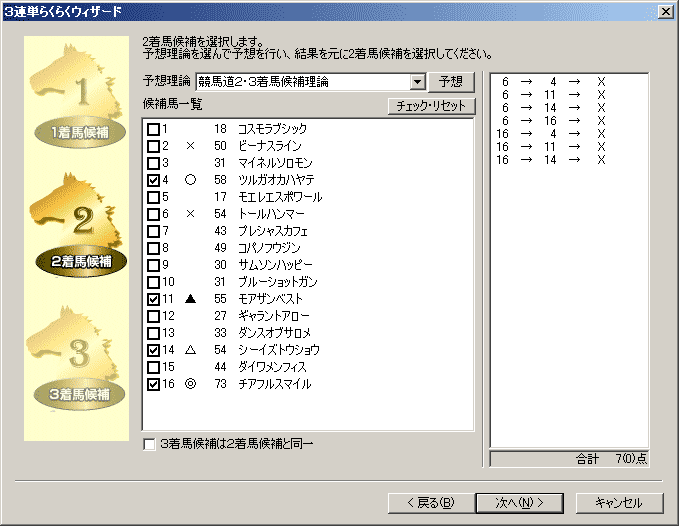Go to next step with 次へ(N) button
The height and width of the screenshot is (526, 679).
[519, 502]
